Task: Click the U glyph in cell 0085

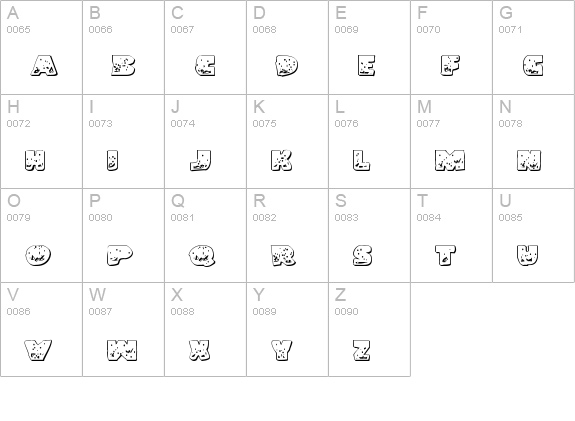Action: pos(527,255)
